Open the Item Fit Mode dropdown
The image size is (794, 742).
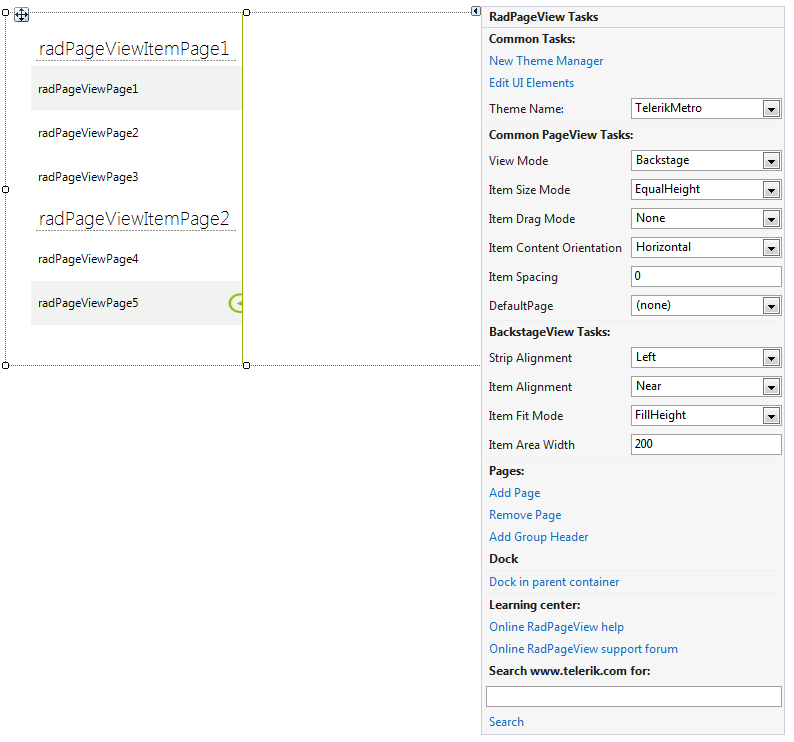pyautogui.click(x=771, y=416)
